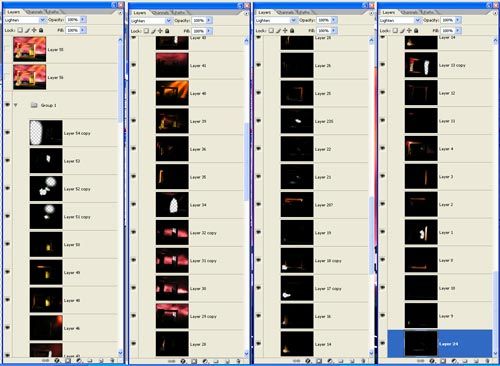
Task: Open Opacity arrow flyout in the rightmost panel
Action: [x=458, y=20]
